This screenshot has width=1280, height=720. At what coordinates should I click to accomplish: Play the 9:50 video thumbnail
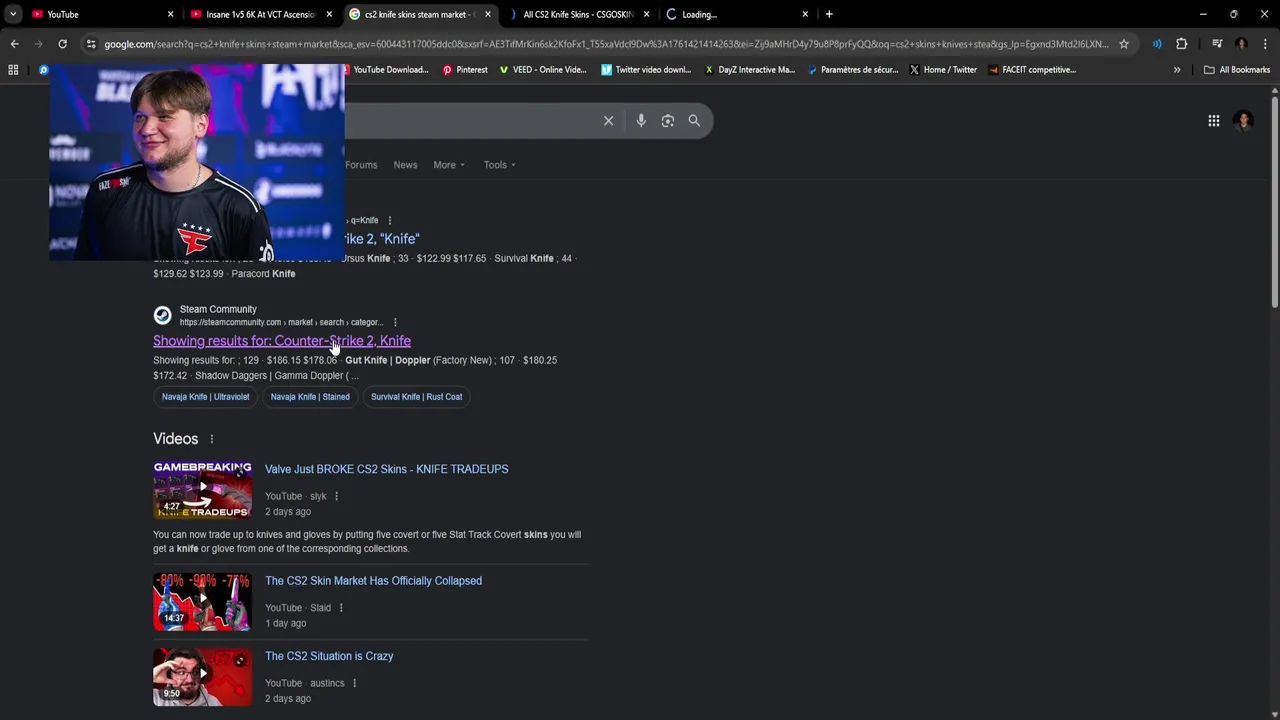203,677
